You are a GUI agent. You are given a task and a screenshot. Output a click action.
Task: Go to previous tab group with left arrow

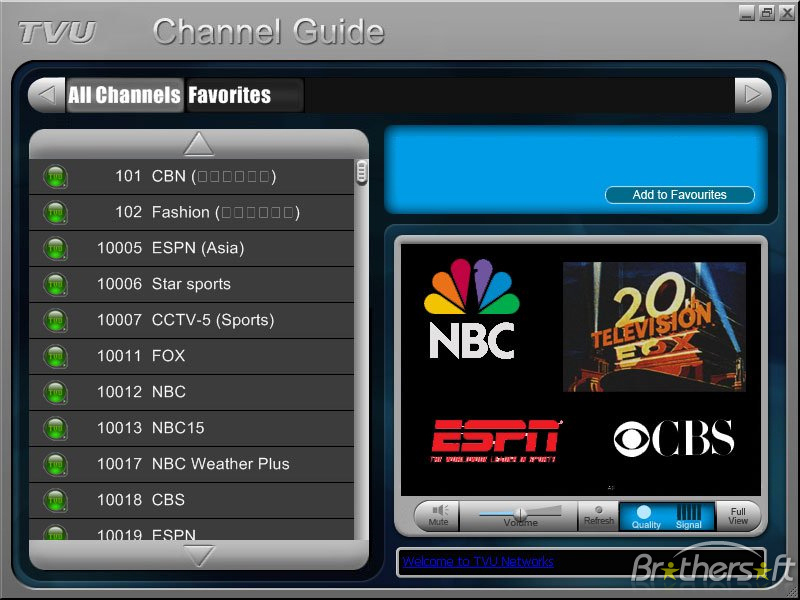click(46, 95)
